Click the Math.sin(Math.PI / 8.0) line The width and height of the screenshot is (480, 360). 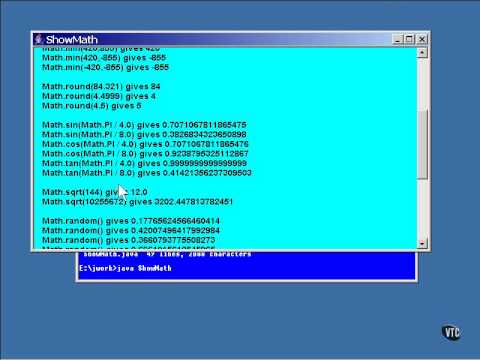pyautogui.click(x=144, y=135)
